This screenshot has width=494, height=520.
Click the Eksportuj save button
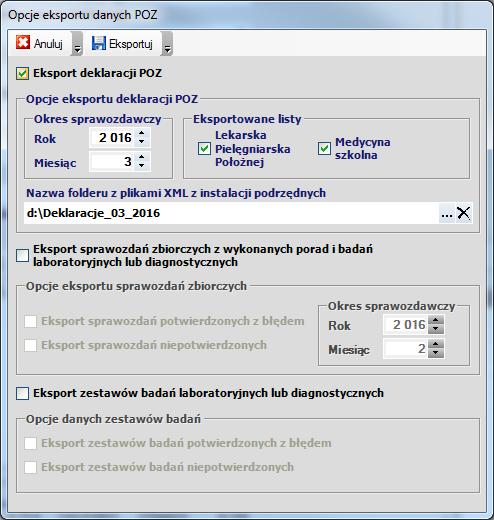[x=122, y=43]
